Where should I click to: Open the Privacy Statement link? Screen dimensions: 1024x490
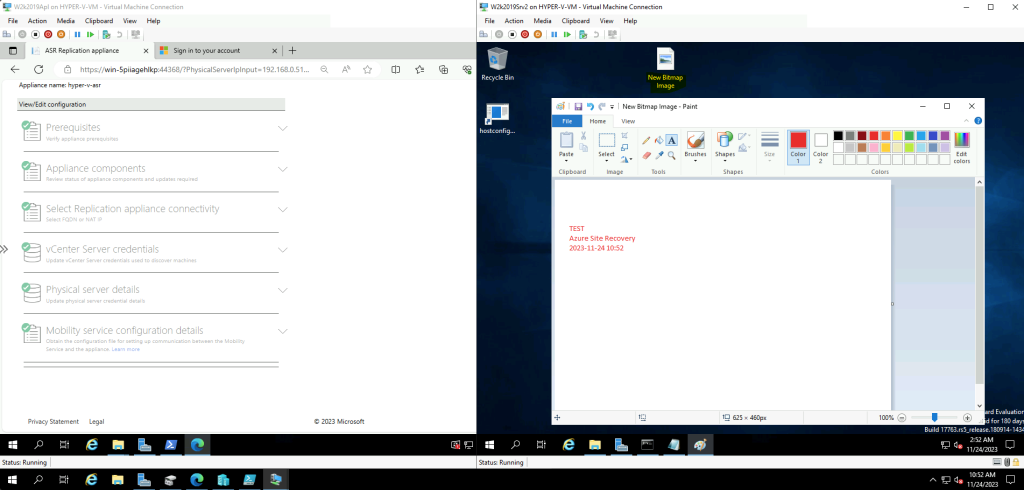(x=53, y=421)
